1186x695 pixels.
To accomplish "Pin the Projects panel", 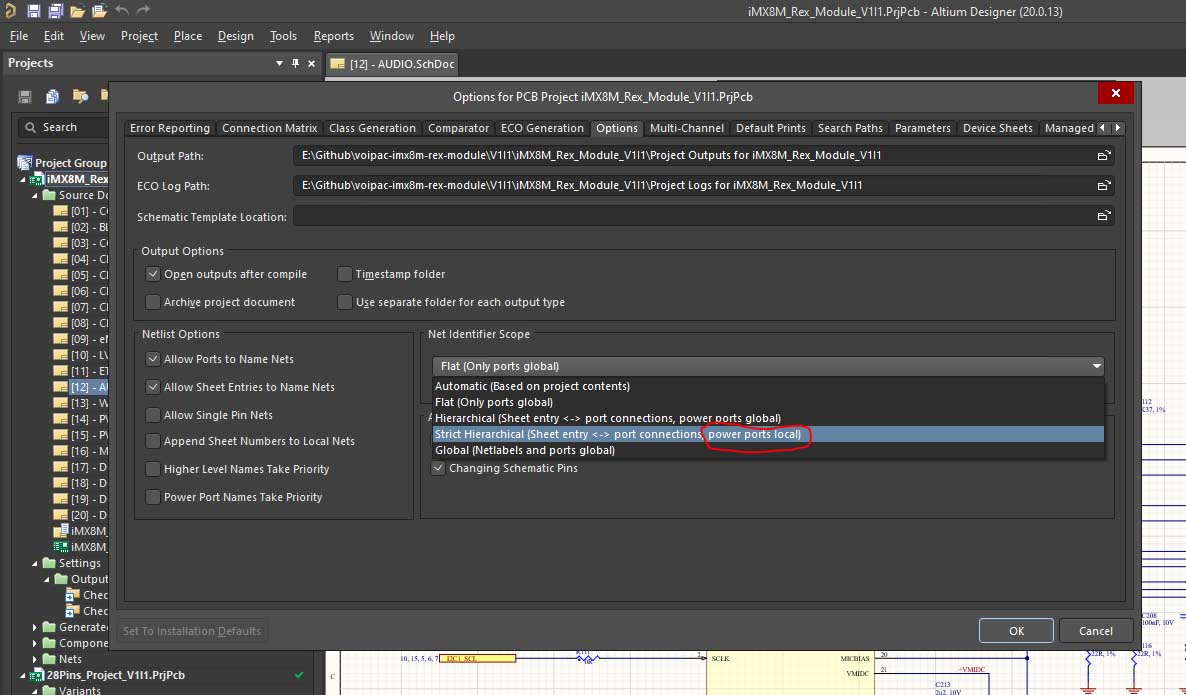I will point(295,63).
